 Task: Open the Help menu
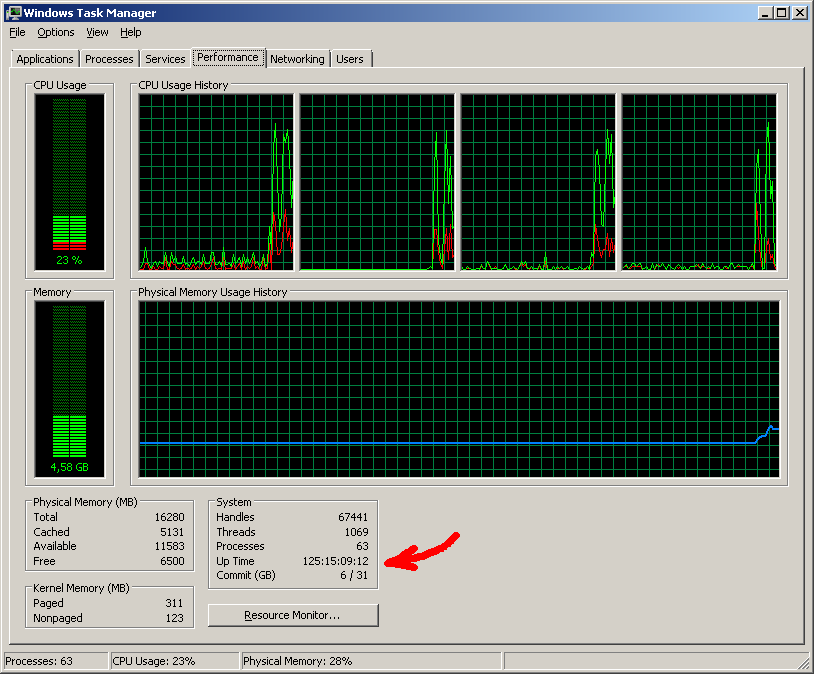point(131,33)
